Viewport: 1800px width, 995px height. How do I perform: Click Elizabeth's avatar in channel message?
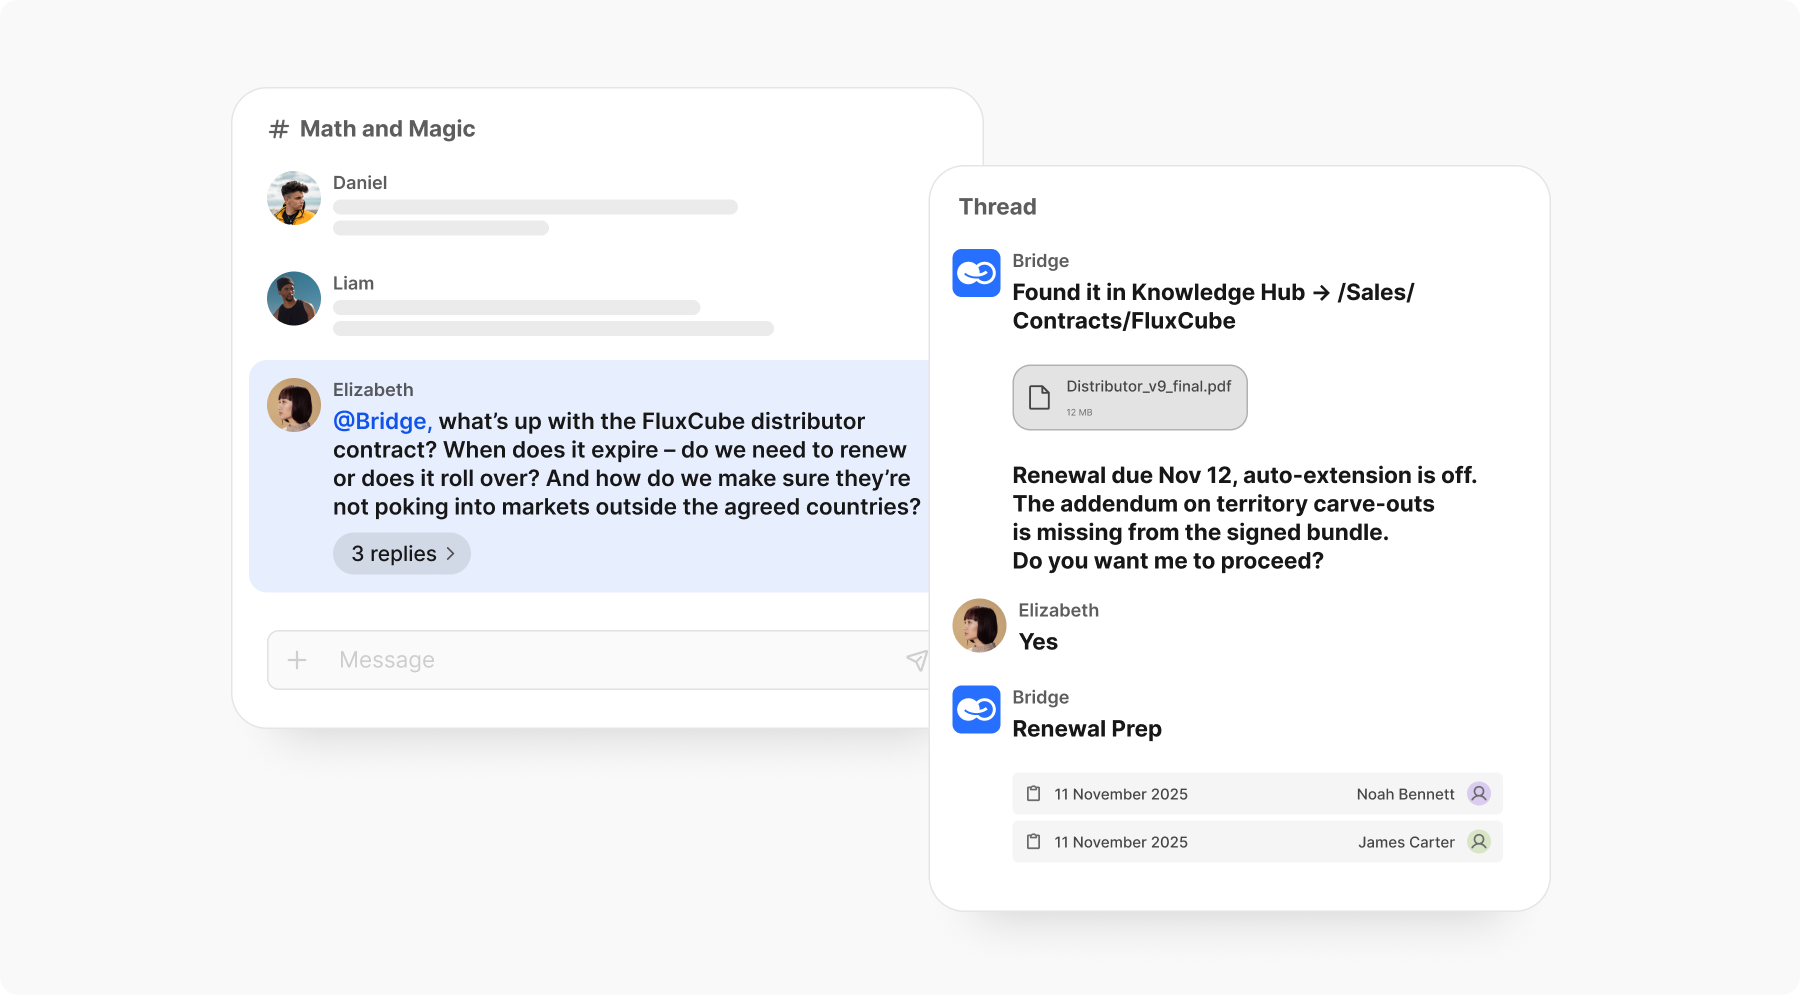(294, 405)
